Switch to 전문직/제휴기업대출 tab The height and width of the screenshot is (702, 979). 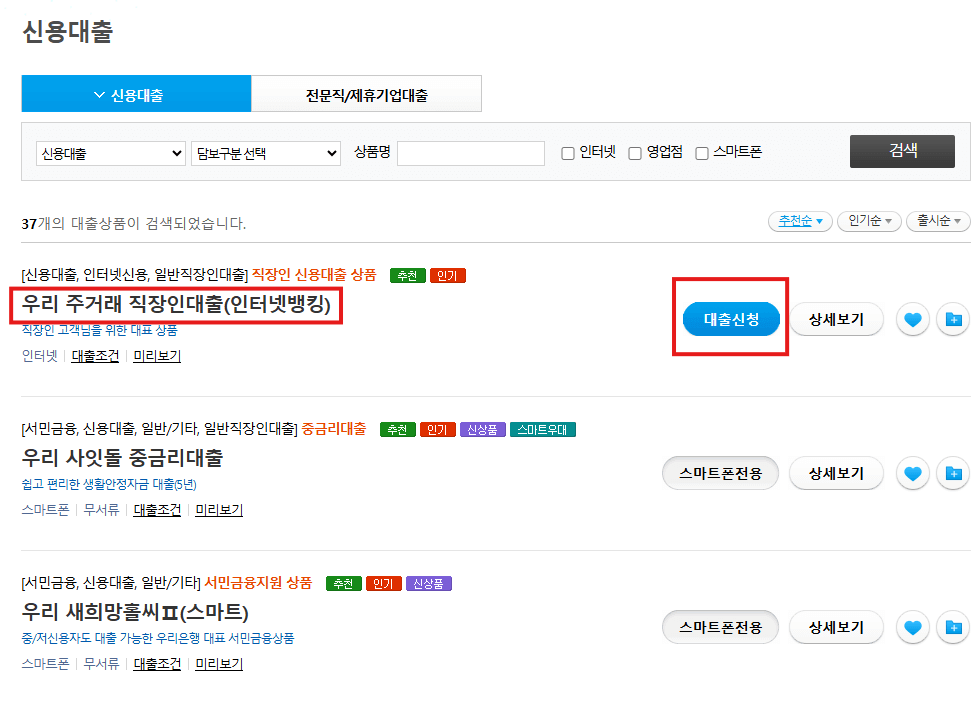click(367, 94)
